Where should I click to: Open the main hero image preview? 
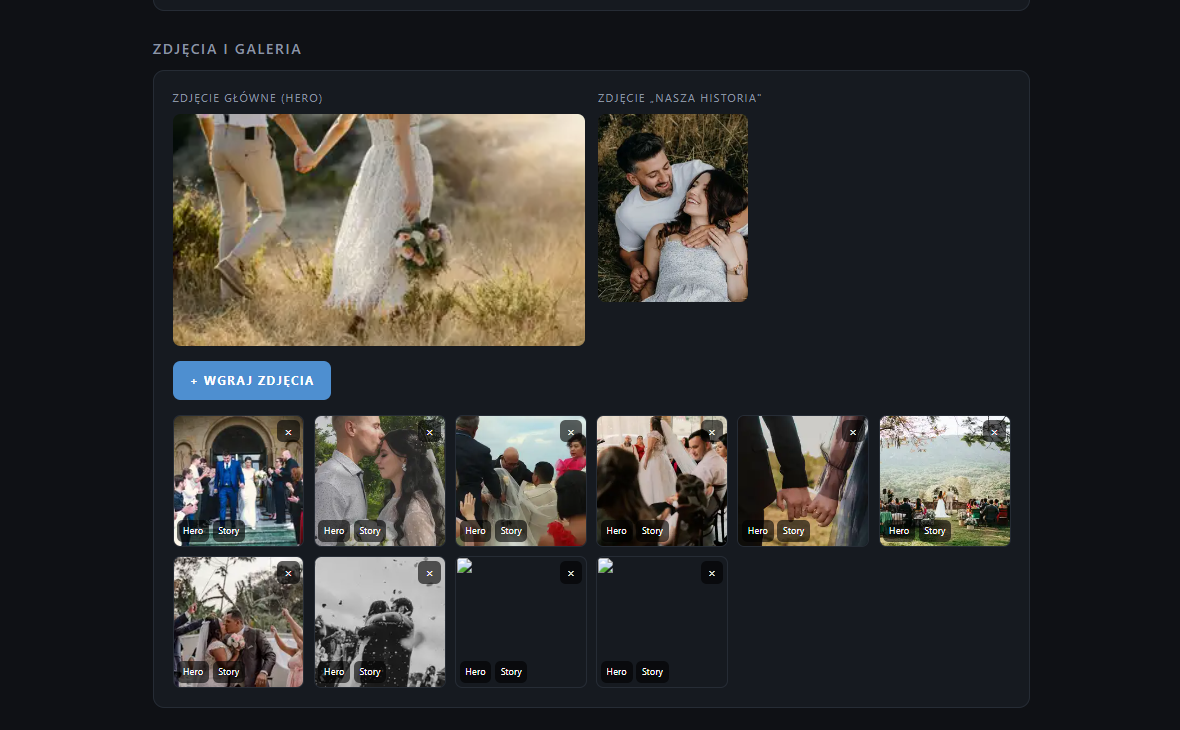point(379,230)
